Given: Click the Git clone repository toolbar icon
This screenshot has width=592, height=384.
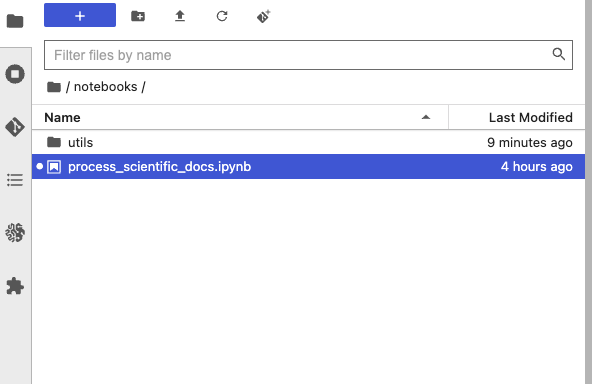Looking at the screenshot, I should [264, 16].
